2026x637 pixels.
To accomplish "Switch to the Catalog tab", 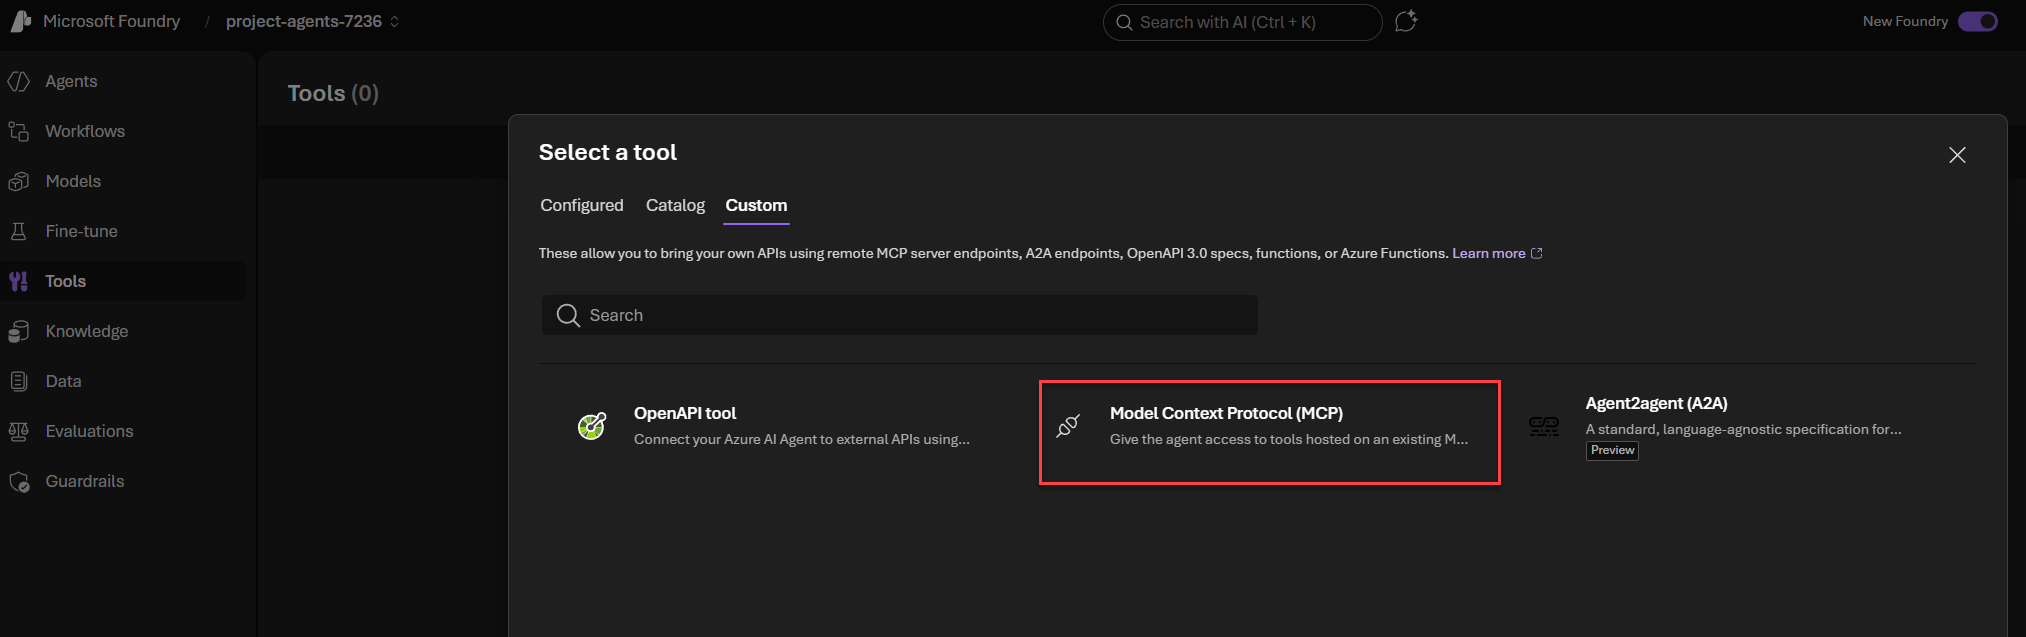I will point(675,205).
